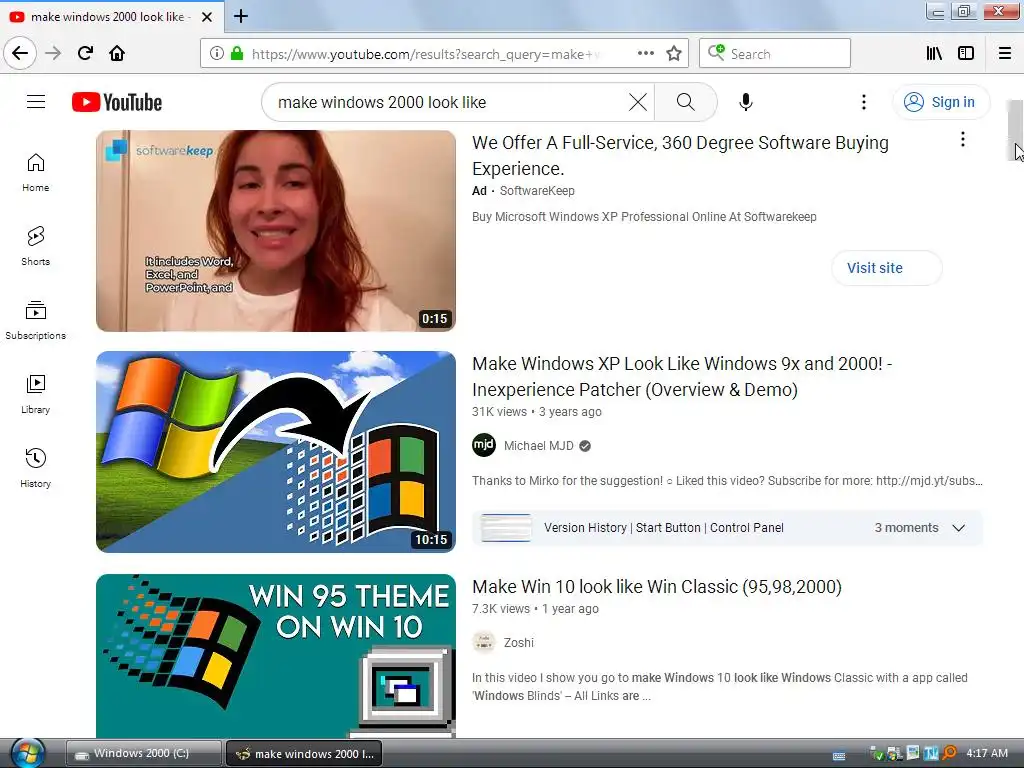Screen dimensions: 1024x768
Task: Open the Win 95 Theme video thumbnail
Action: pos(276,656)
